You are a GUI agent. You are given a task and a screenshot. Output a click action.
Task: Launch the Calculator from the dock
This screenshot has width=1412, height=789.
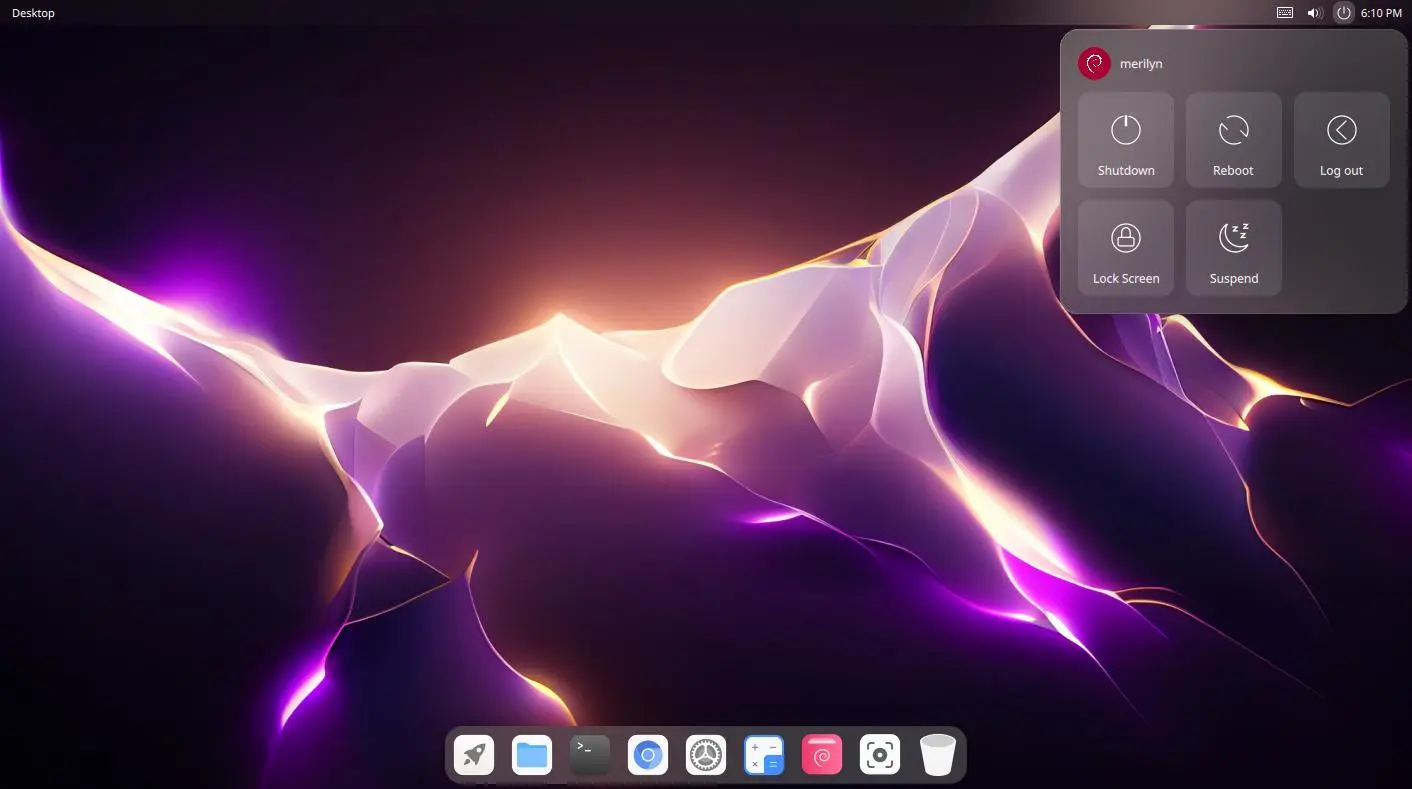click(x=764, y=755)
